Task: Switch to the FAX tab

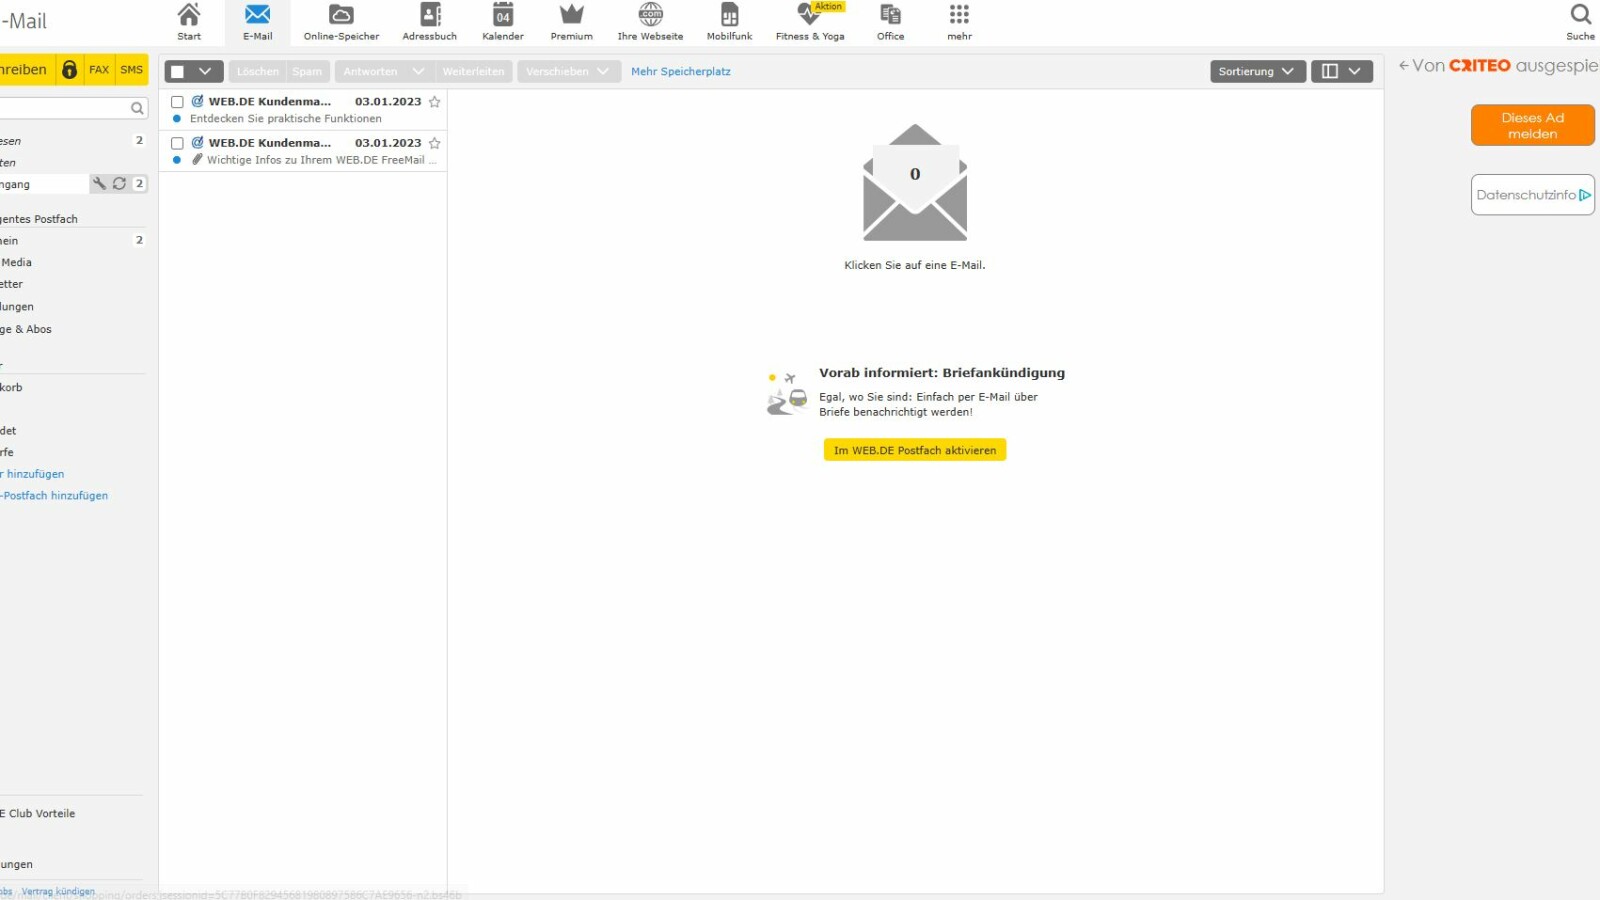Action: [99, 69]
